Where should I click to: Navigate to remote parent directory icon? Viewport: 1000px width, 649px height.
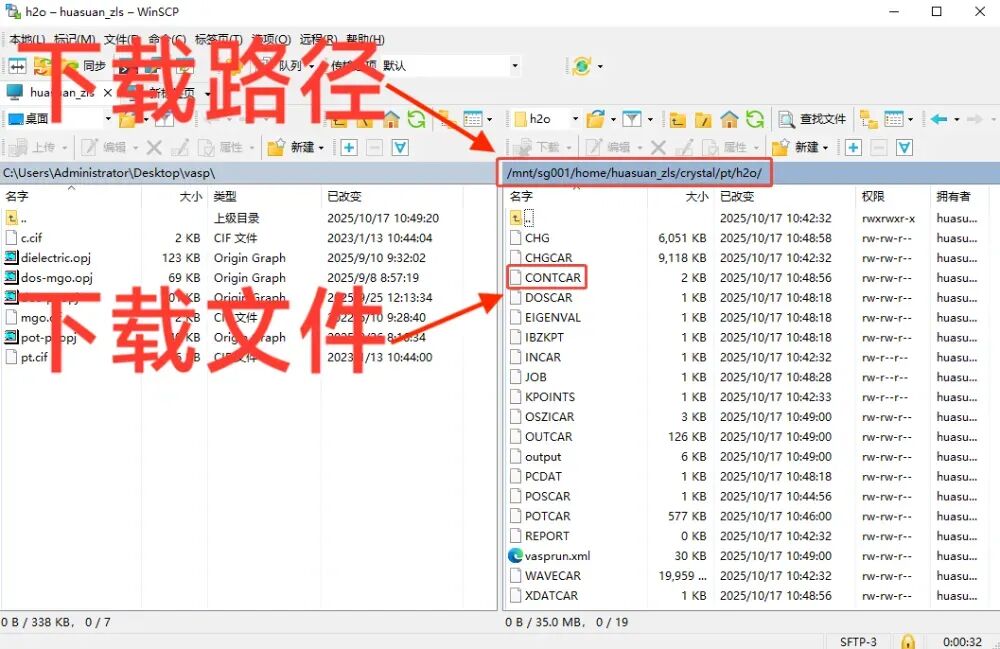(x=678, y=119)
